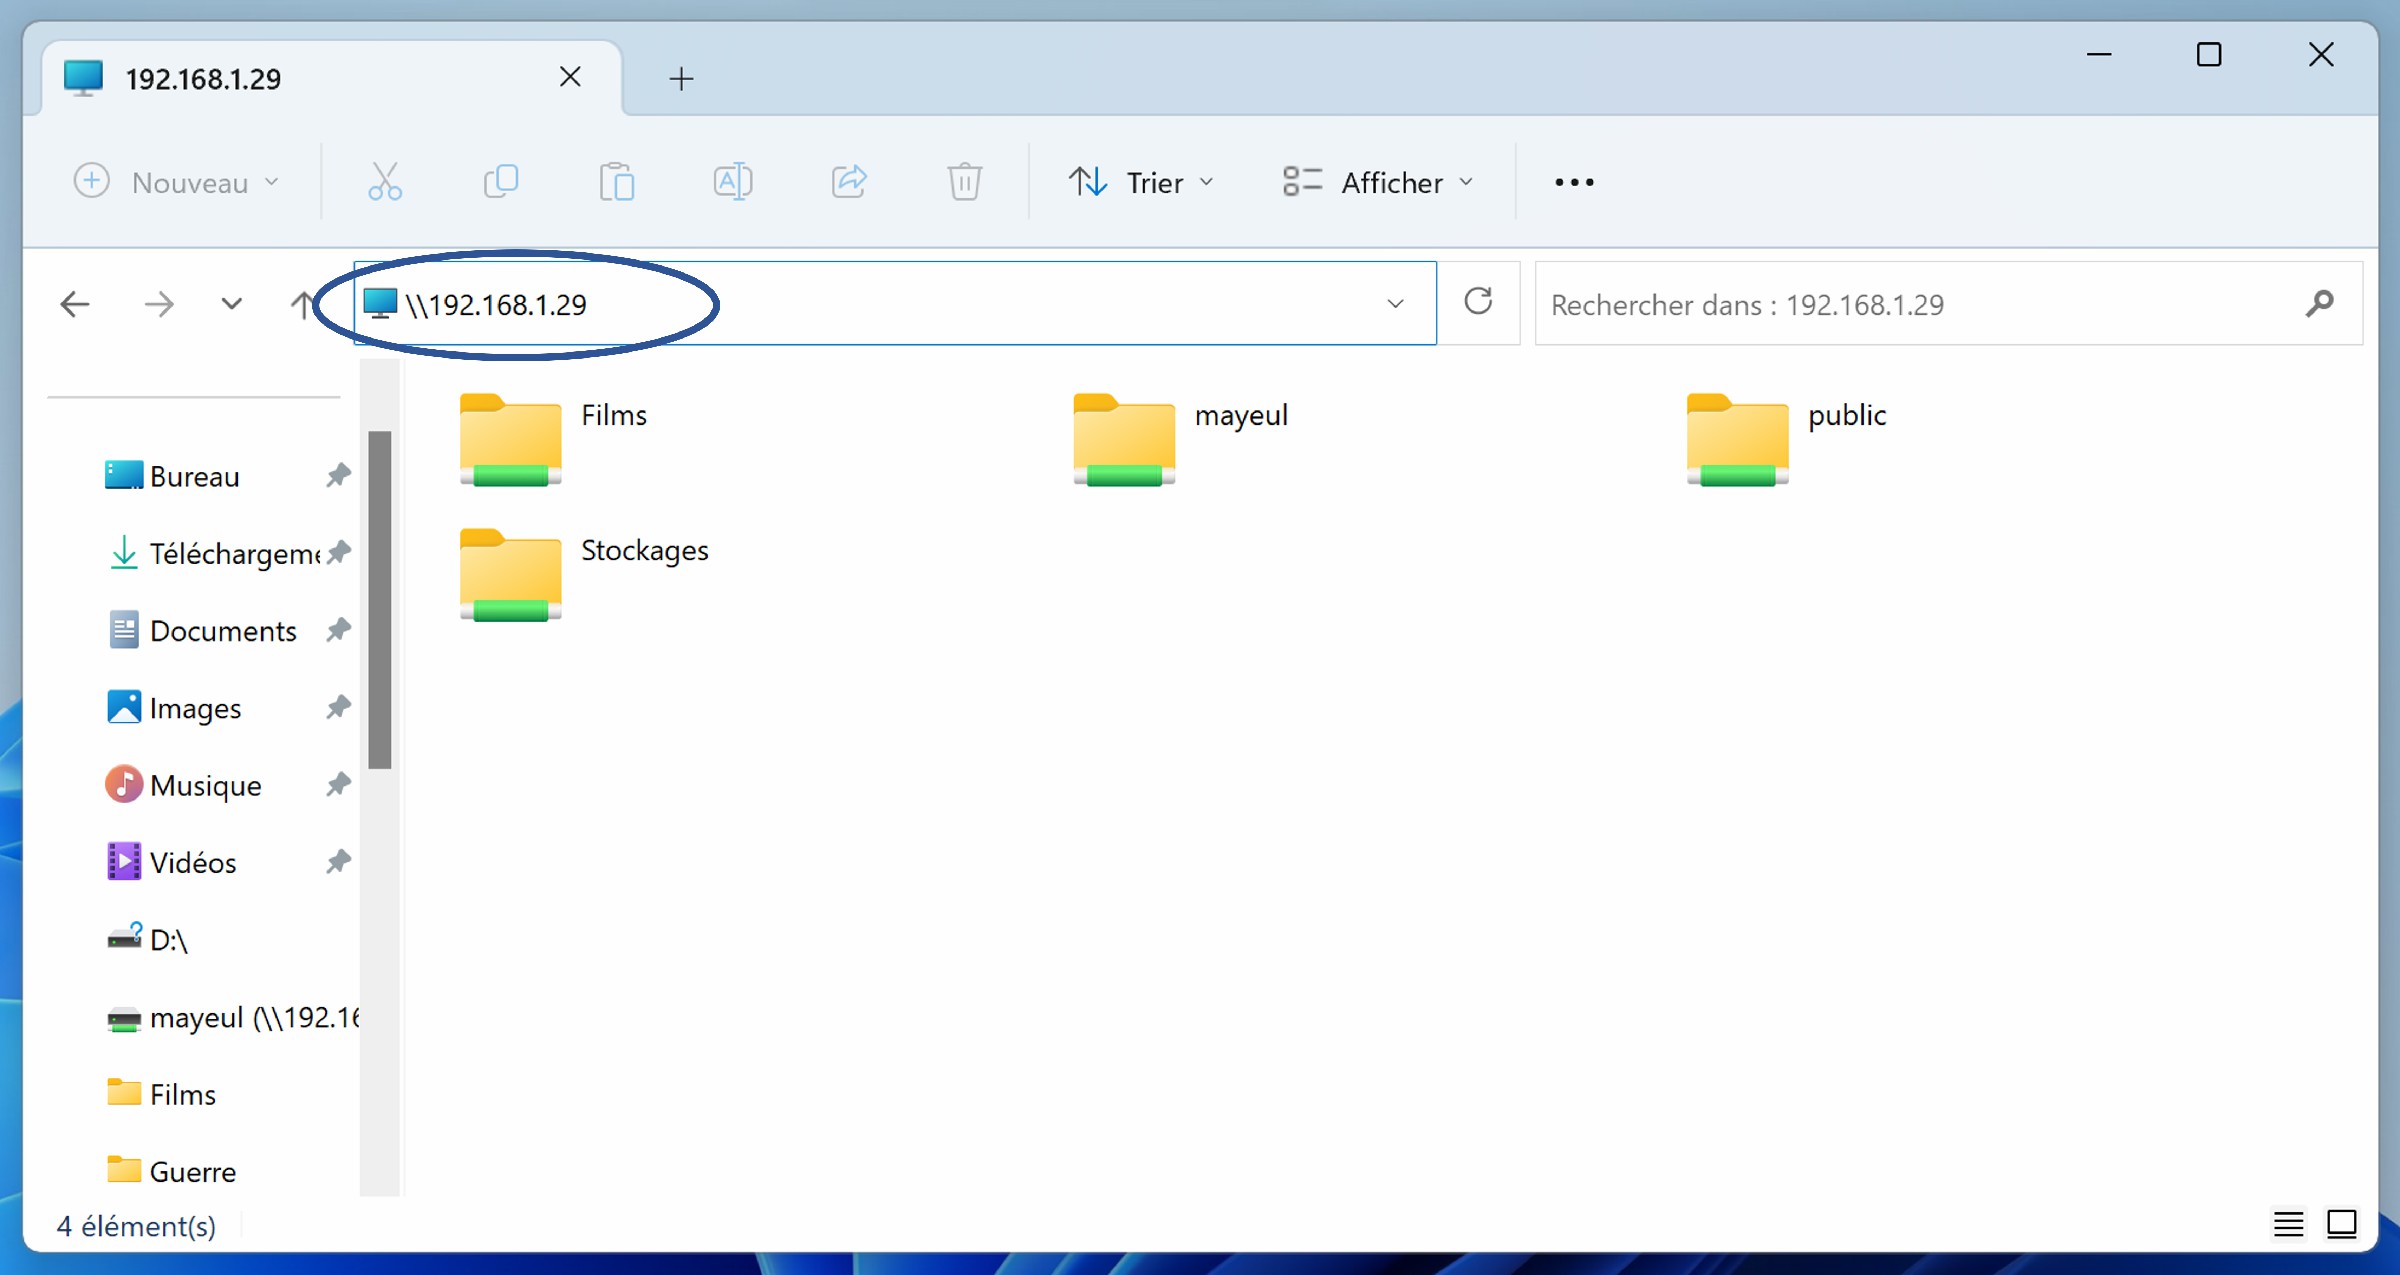Click the Delete trash icon
Image resolution: width=2400 pixels, height=1275 pixels.
[x=964, y=182]
